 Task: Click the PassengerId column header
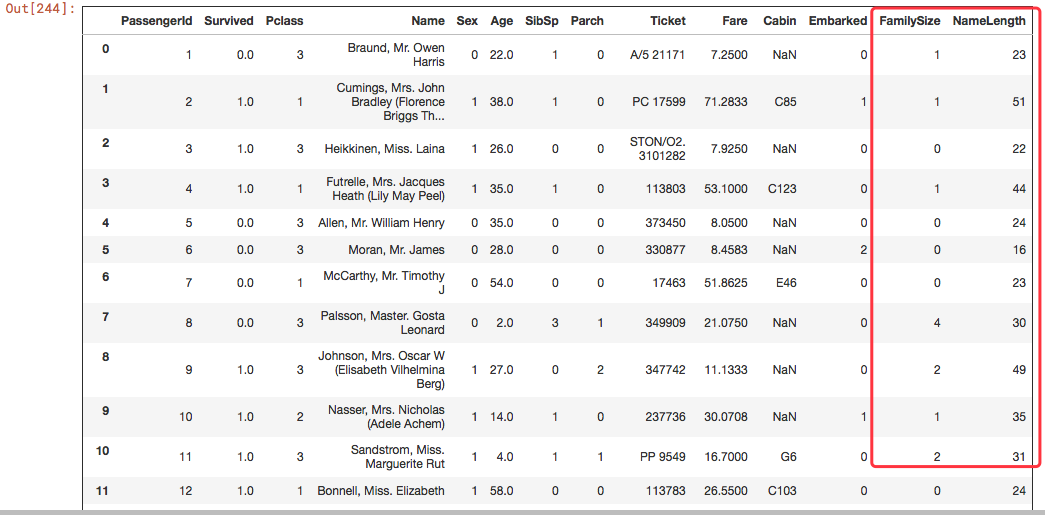click(x=156, y=21)
